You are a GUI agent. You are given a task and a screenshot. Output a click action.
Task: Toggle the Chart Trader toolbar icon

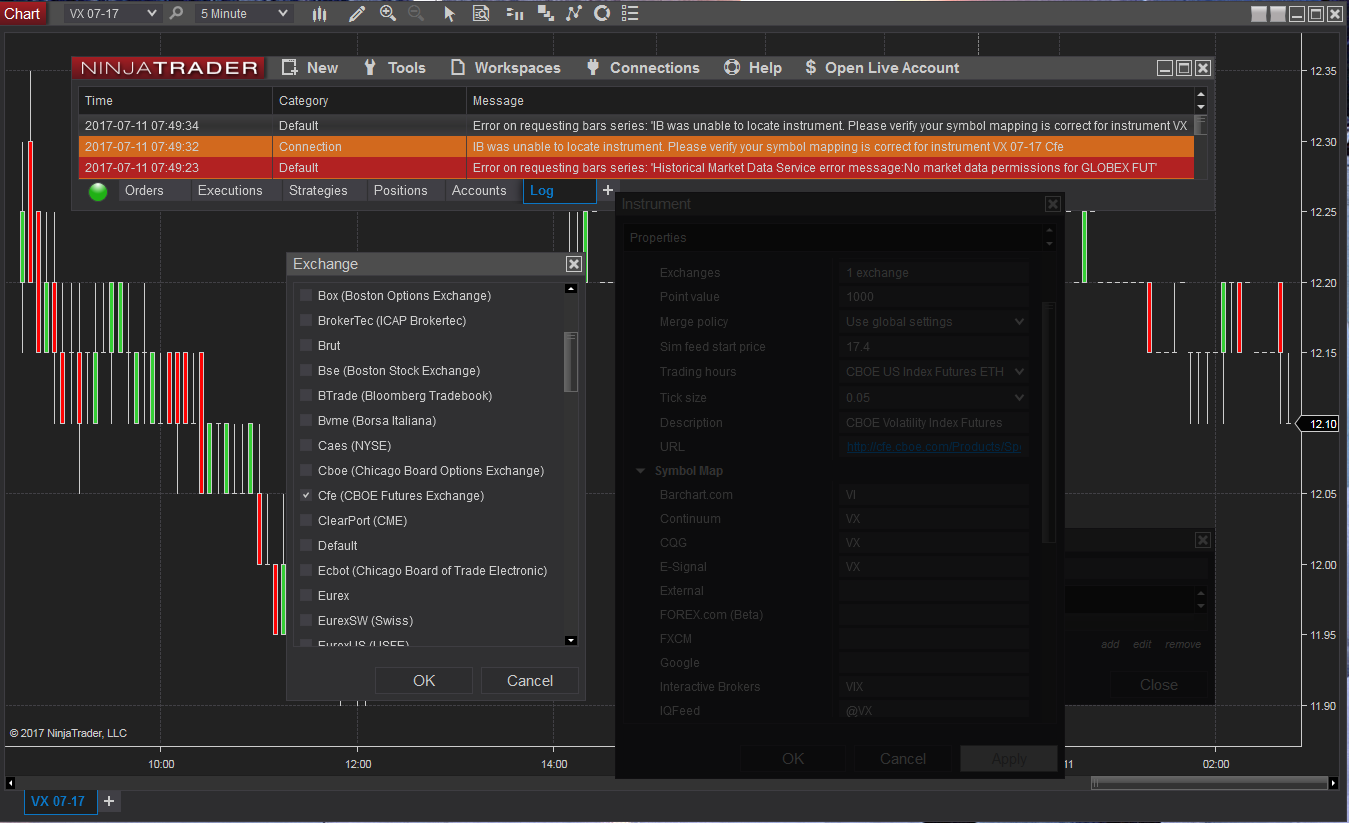515,14
